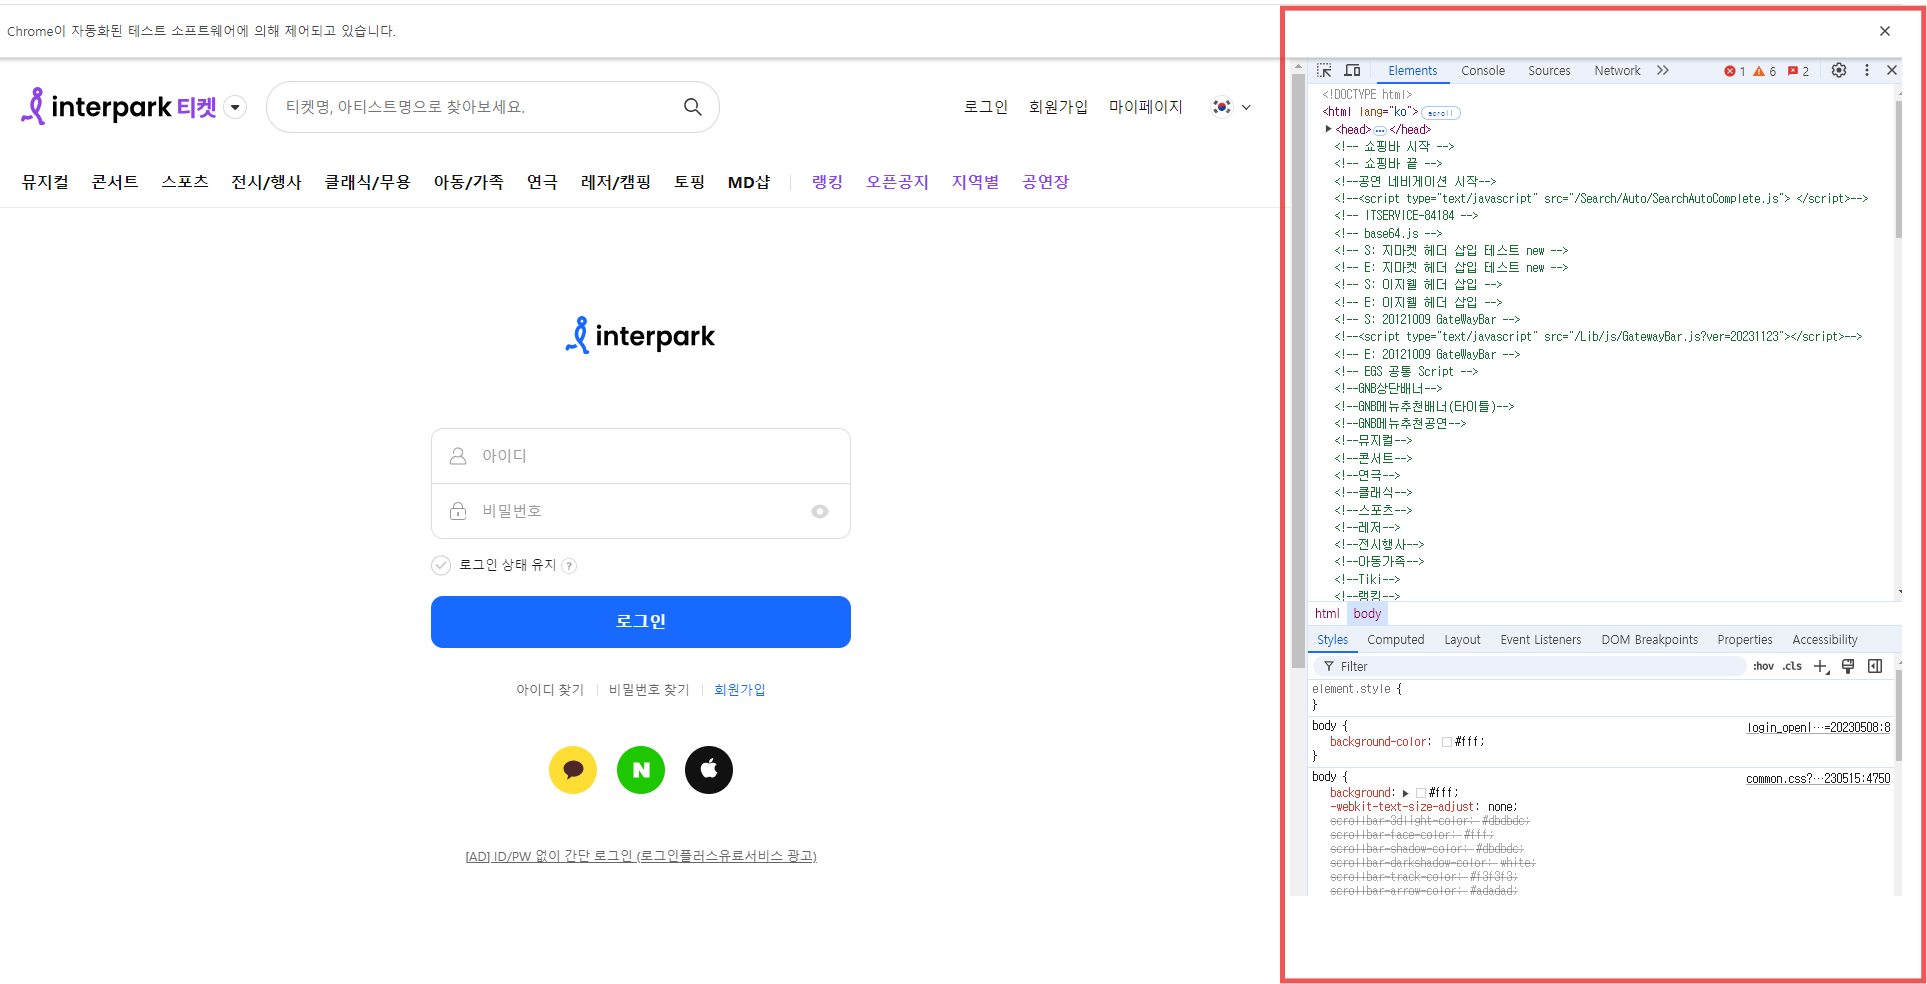Image resolution: width=1927 pixels, height=984 pixels.
Task: Focus the ticket search box
Action: (493, 107)
